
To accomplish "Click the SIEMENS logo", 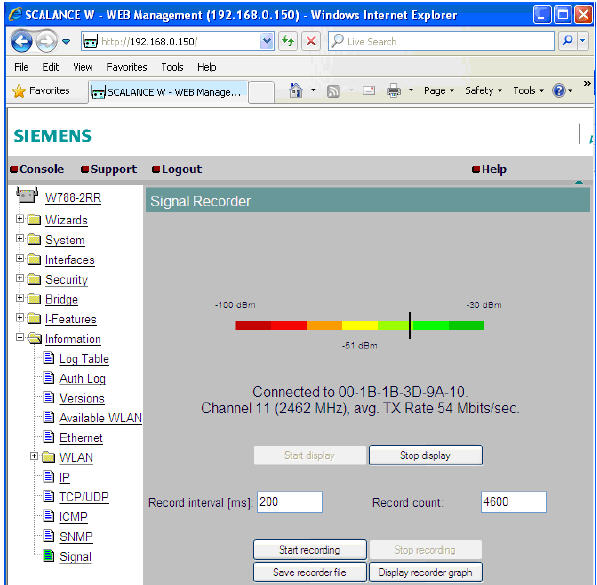I will [x=53, y=136].
